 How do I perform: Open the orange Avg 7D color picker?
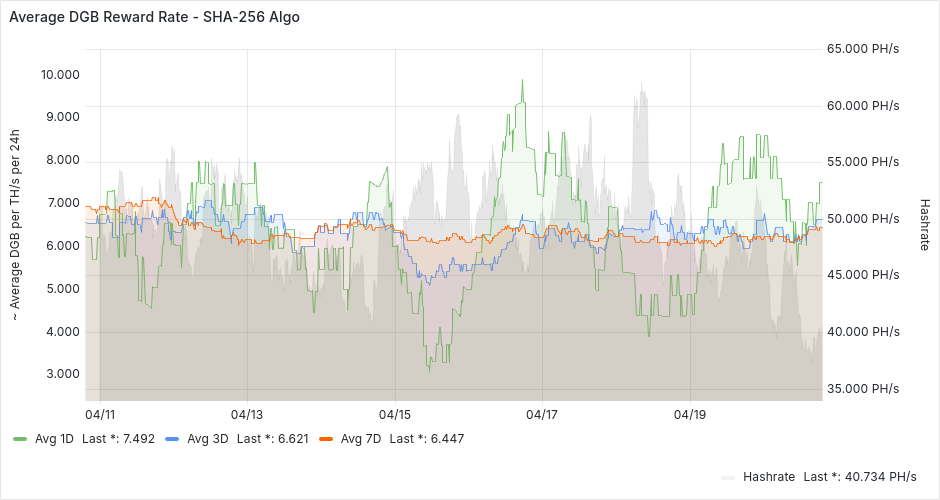[326, 439]
